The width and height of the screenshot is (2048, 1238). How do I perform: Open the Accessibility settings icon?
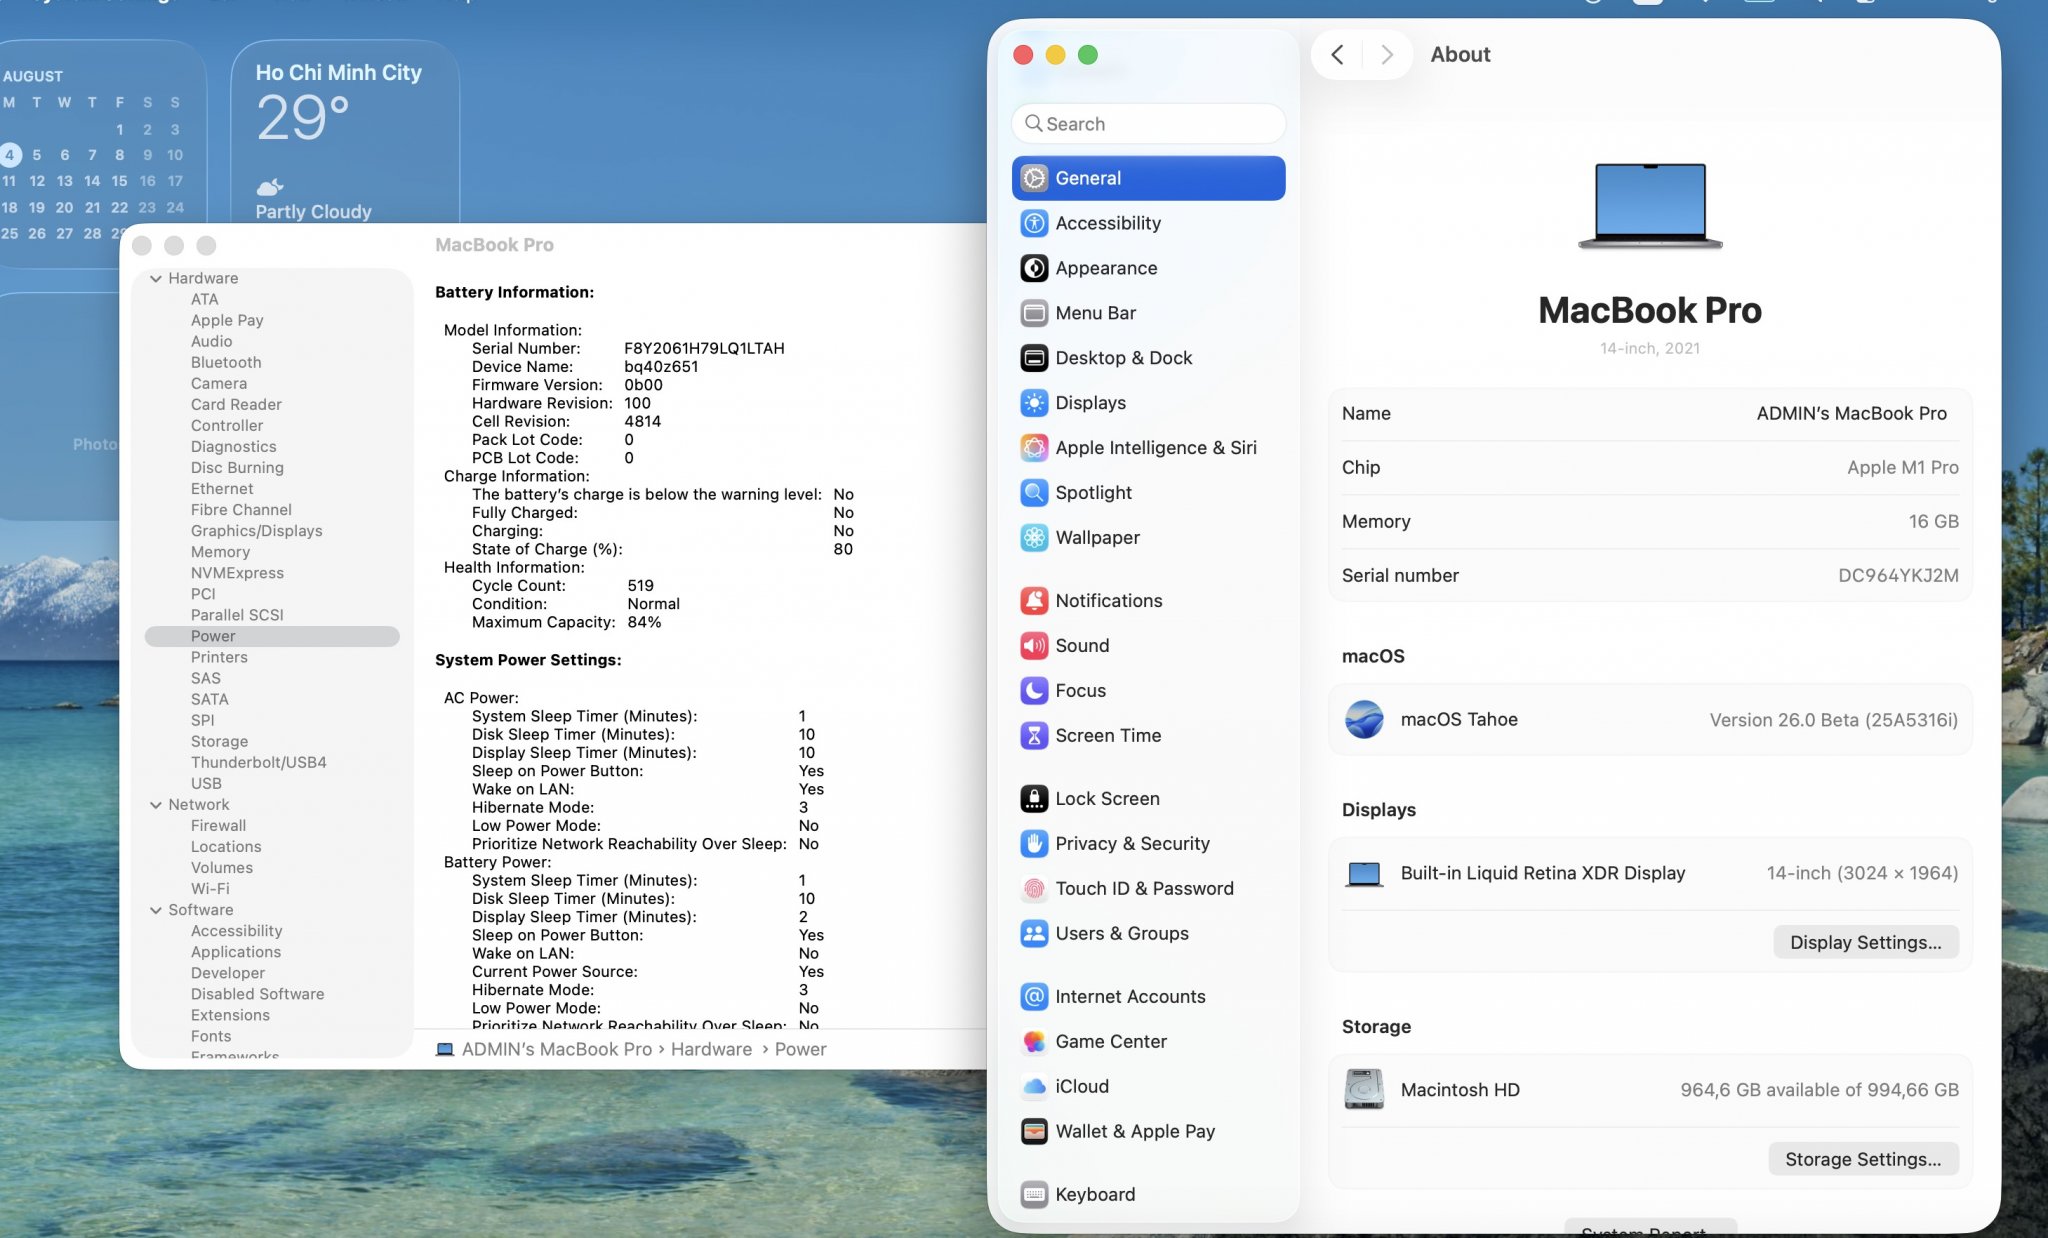pos(1034,223)
